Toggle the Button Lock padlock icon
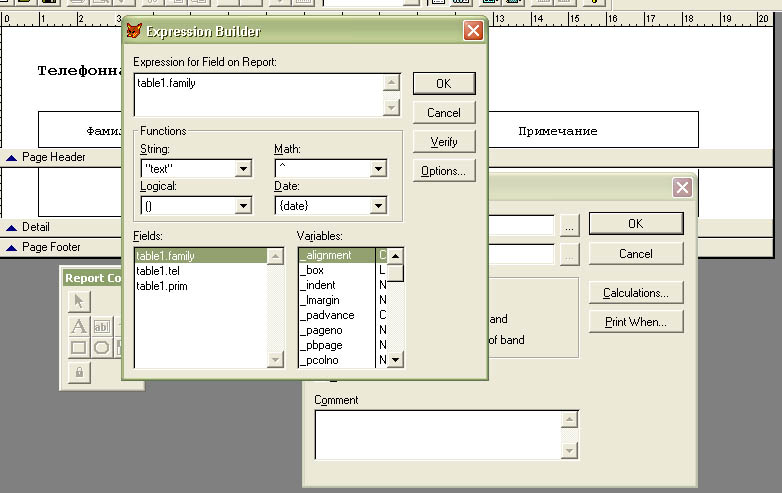This screenshot has width=782, height=493. tap(79, 372)
